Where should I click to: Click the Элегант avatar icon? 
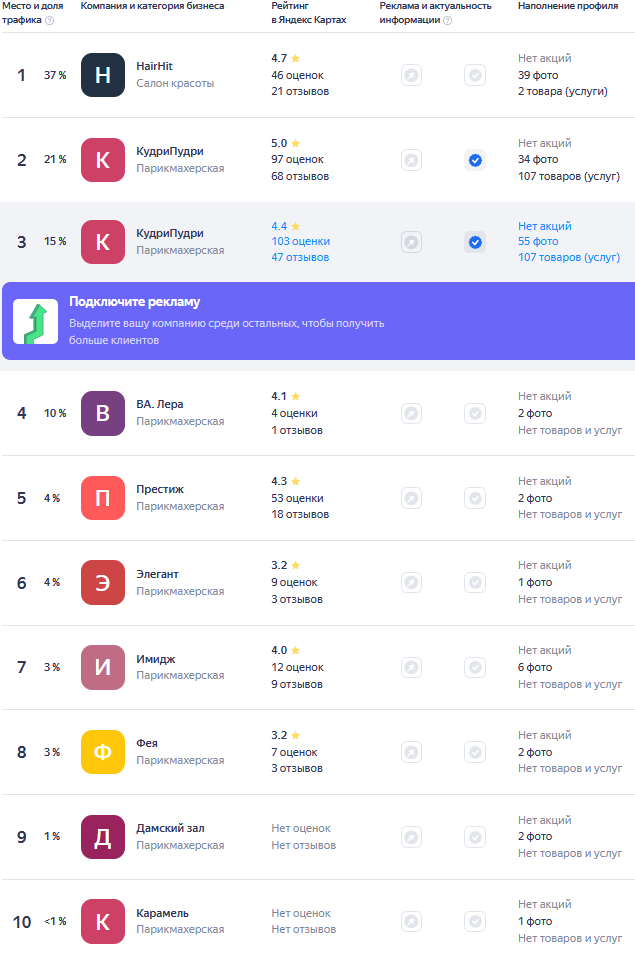coord(103,582)
